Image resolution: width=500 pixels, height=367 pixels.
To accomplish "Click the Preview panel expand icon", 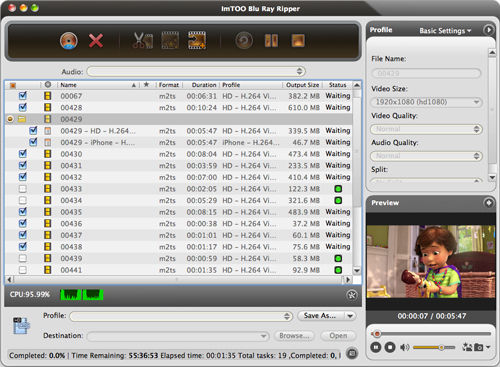I will (488, 202).
